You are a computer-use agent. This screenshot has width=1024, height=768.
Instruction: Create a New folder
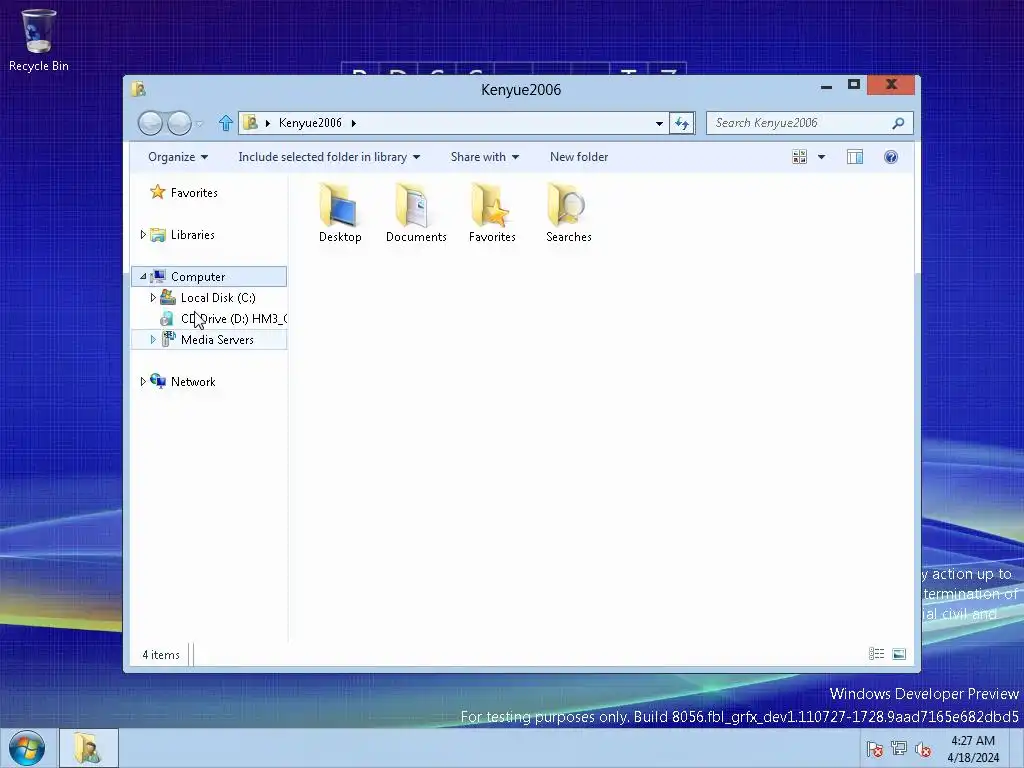(579, 157)
